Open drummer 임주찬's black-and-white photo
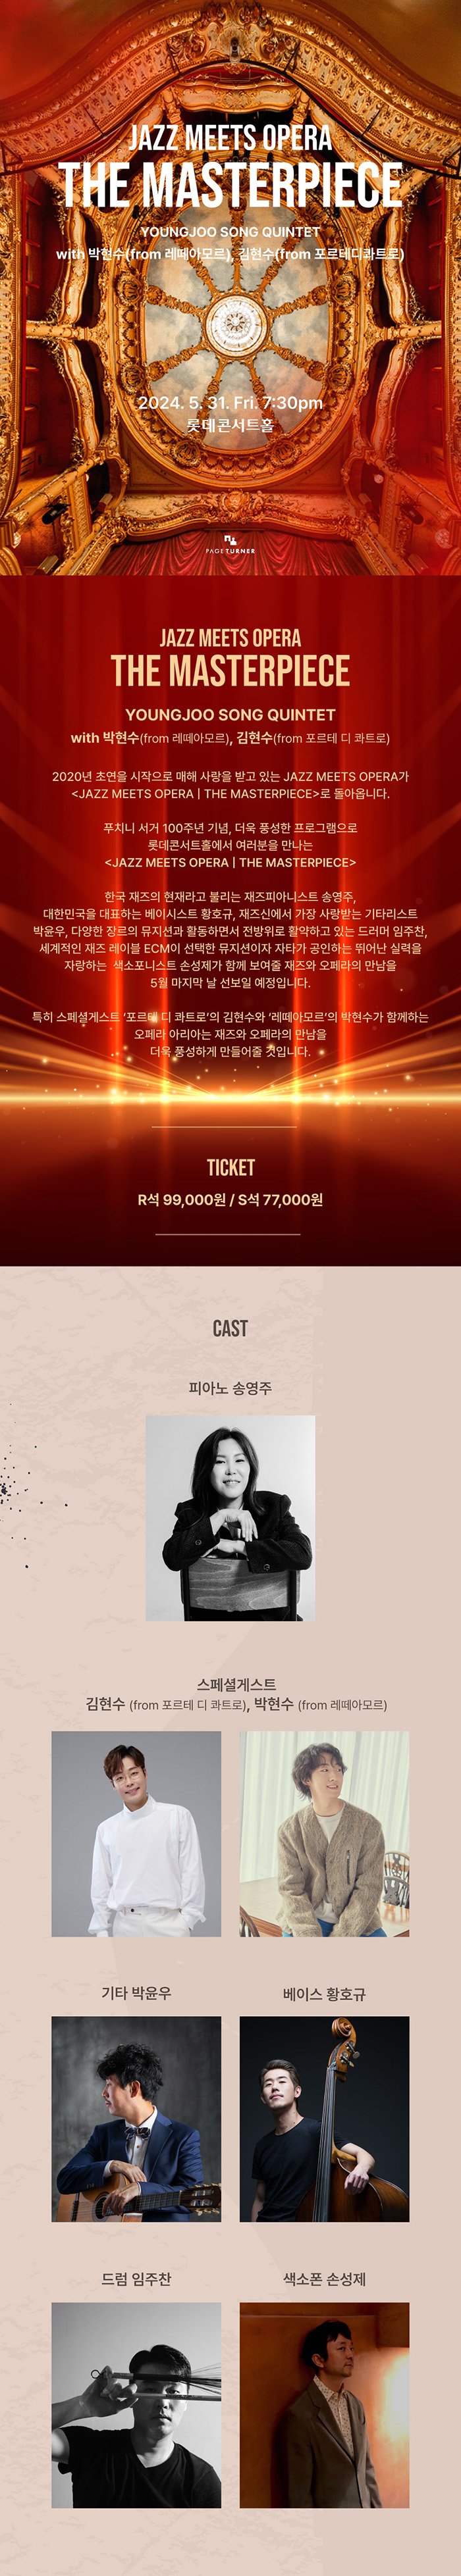Screen dimensions: 461x2576 tap(136, 2404)
